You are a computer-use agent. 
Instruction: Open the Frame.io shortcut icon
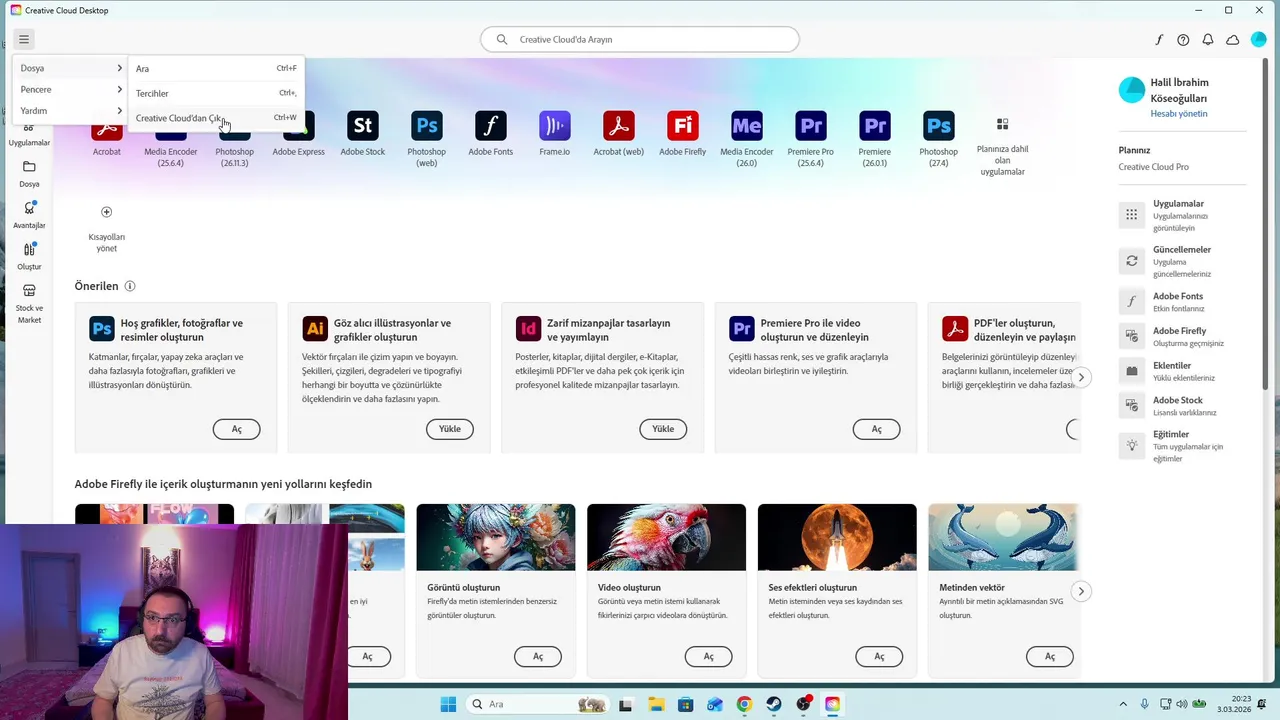pyautogui.click(x=554, y=126)
